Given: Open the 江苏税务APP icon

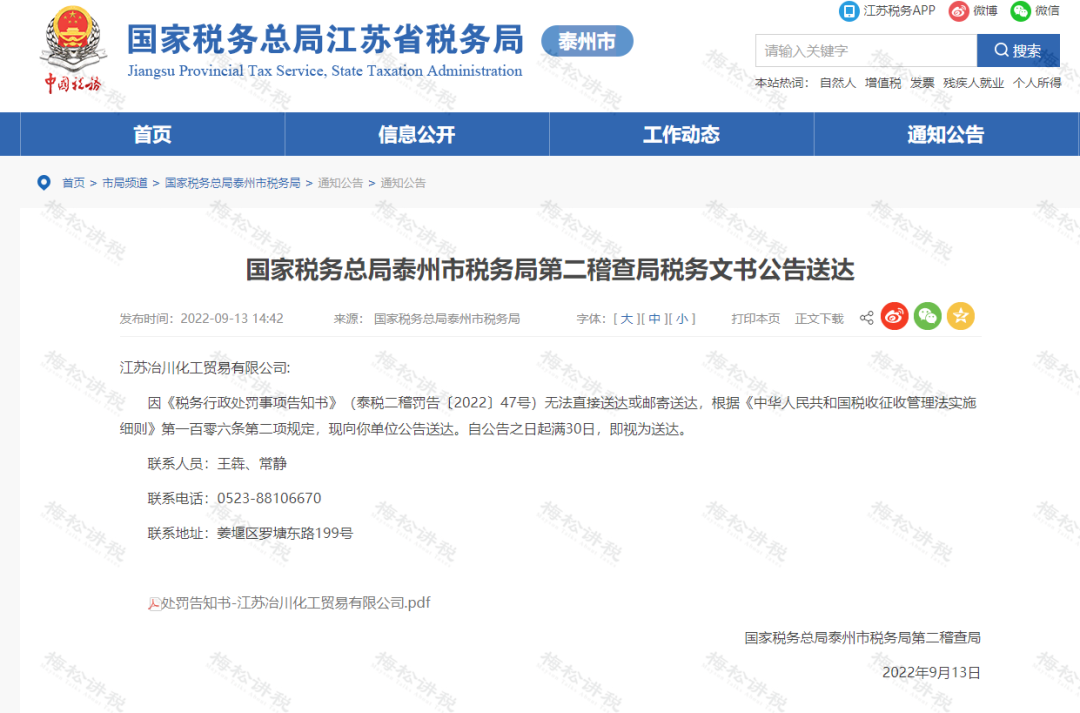Looking at the screenshot, I should pyautogui.click(x=849, y=11).
